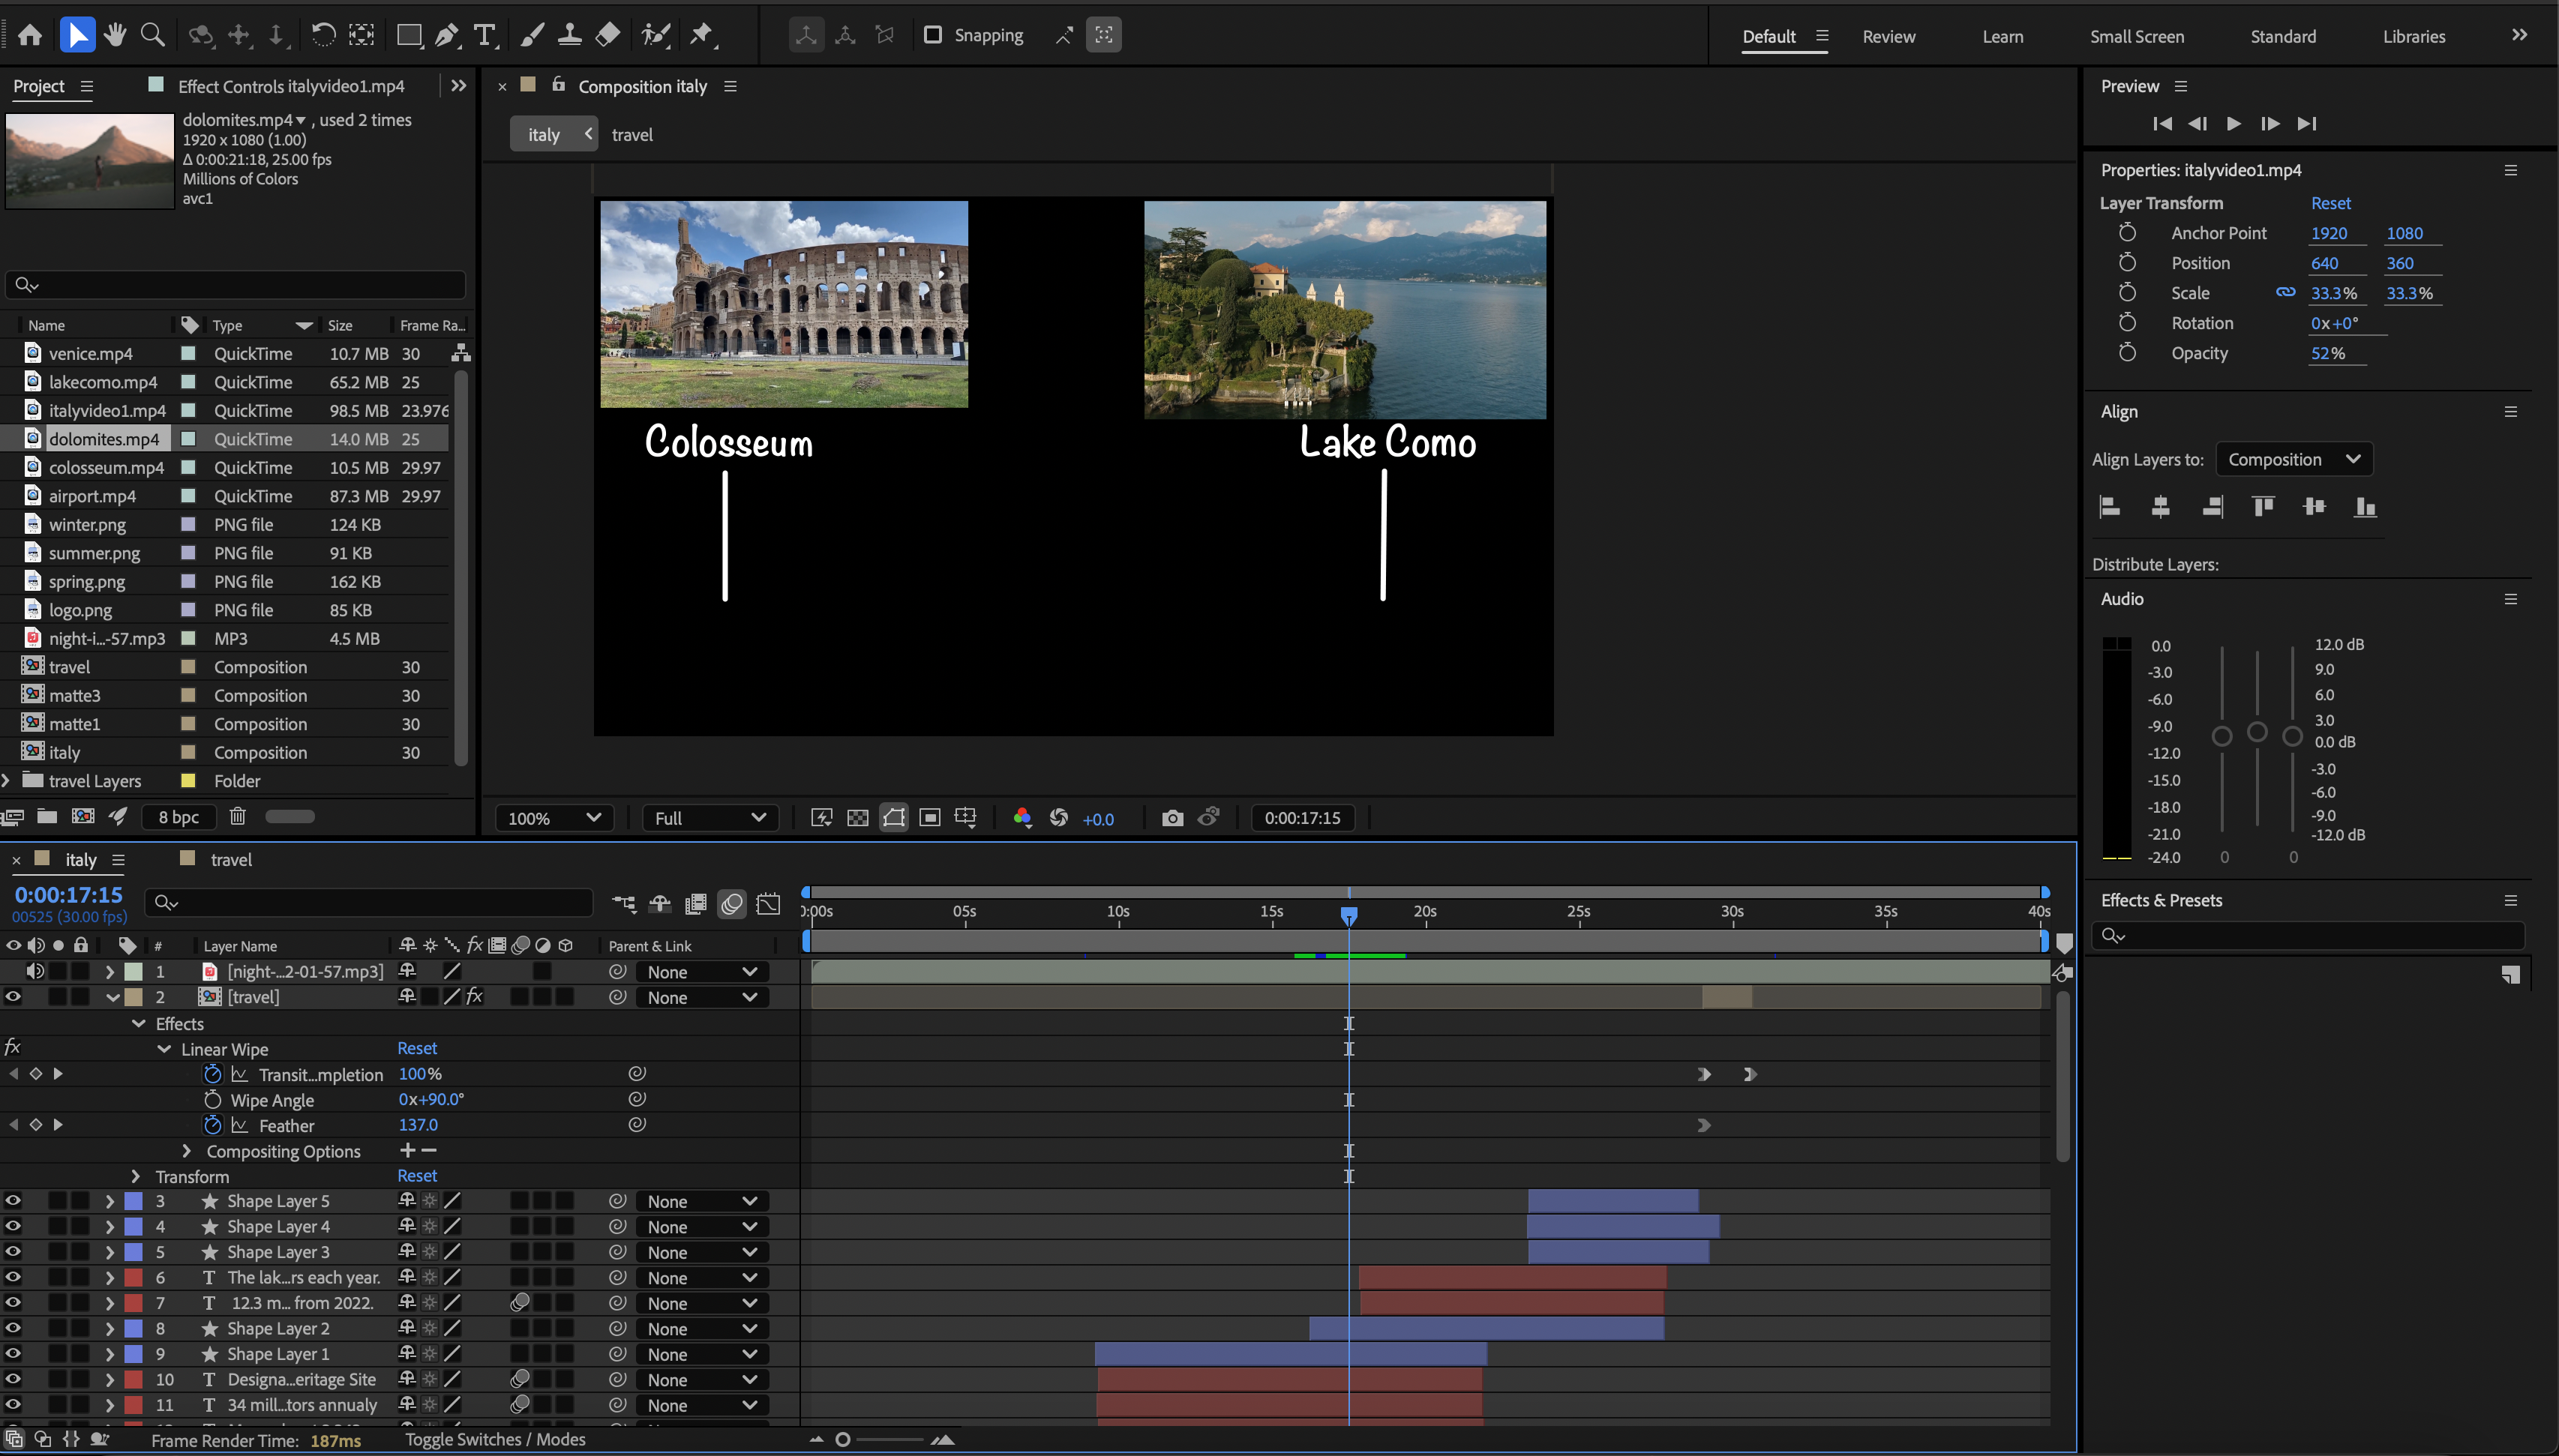Reset the Linear Wipe effect
2559x1456 pixels.
[417, 1048]
